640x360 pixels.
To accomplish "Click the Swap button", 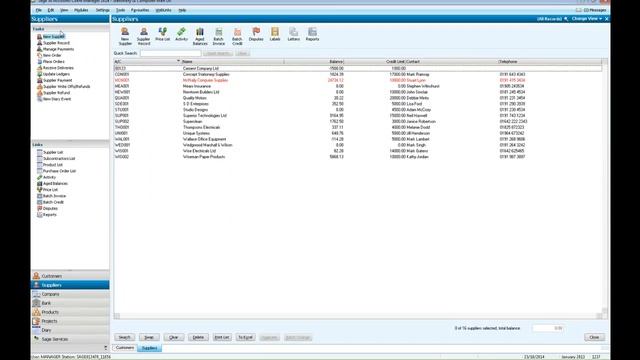I will (x=149, y=337).
